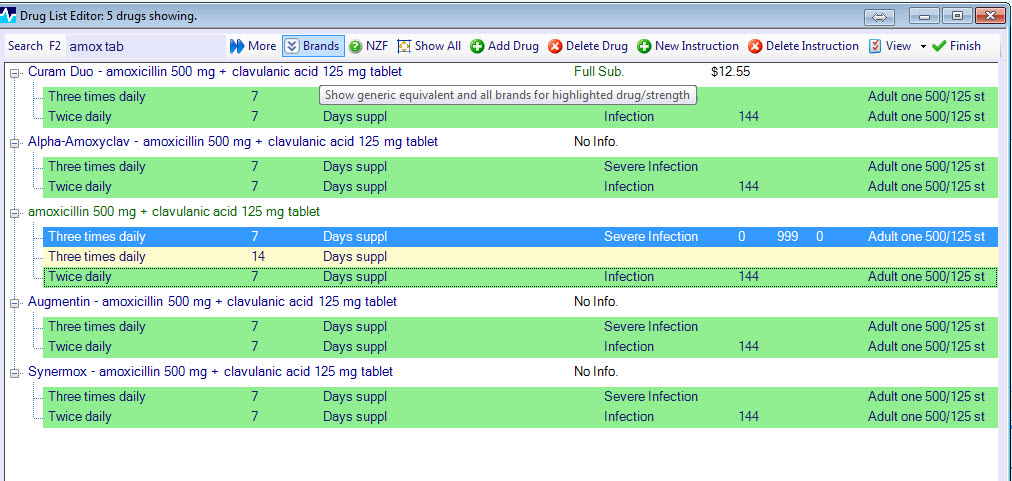
Task: Click Curam Duo price $12.55
Action: point(731,72)
